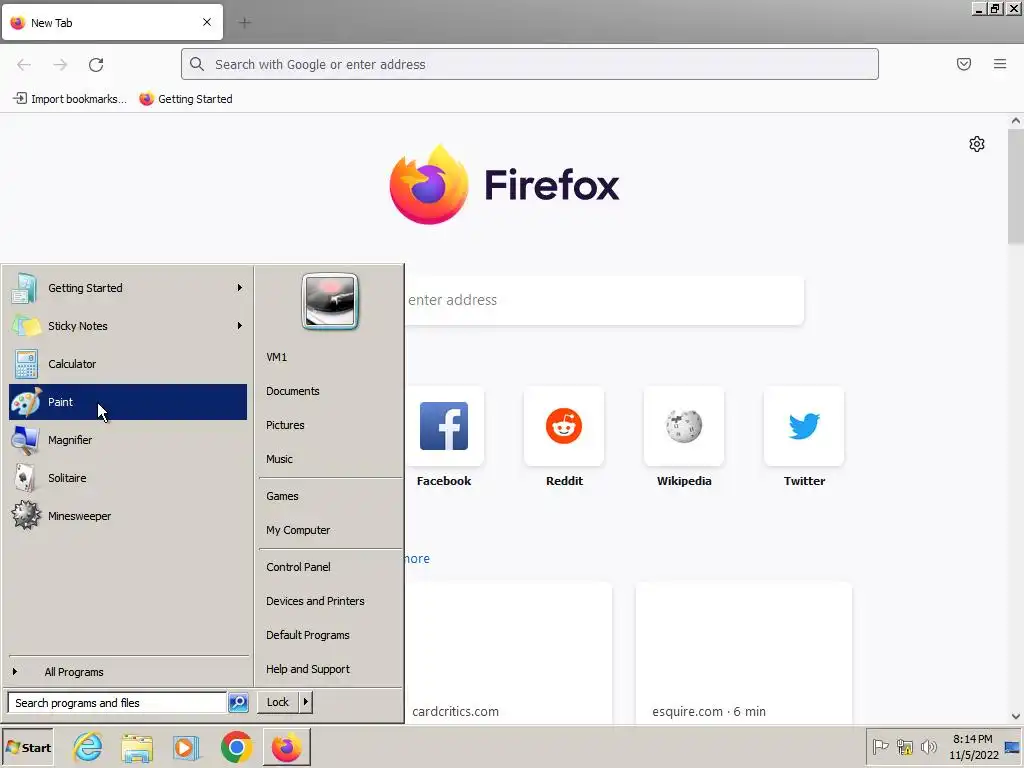
Task: Open Games from Start menu
Action: click(328, 496)
